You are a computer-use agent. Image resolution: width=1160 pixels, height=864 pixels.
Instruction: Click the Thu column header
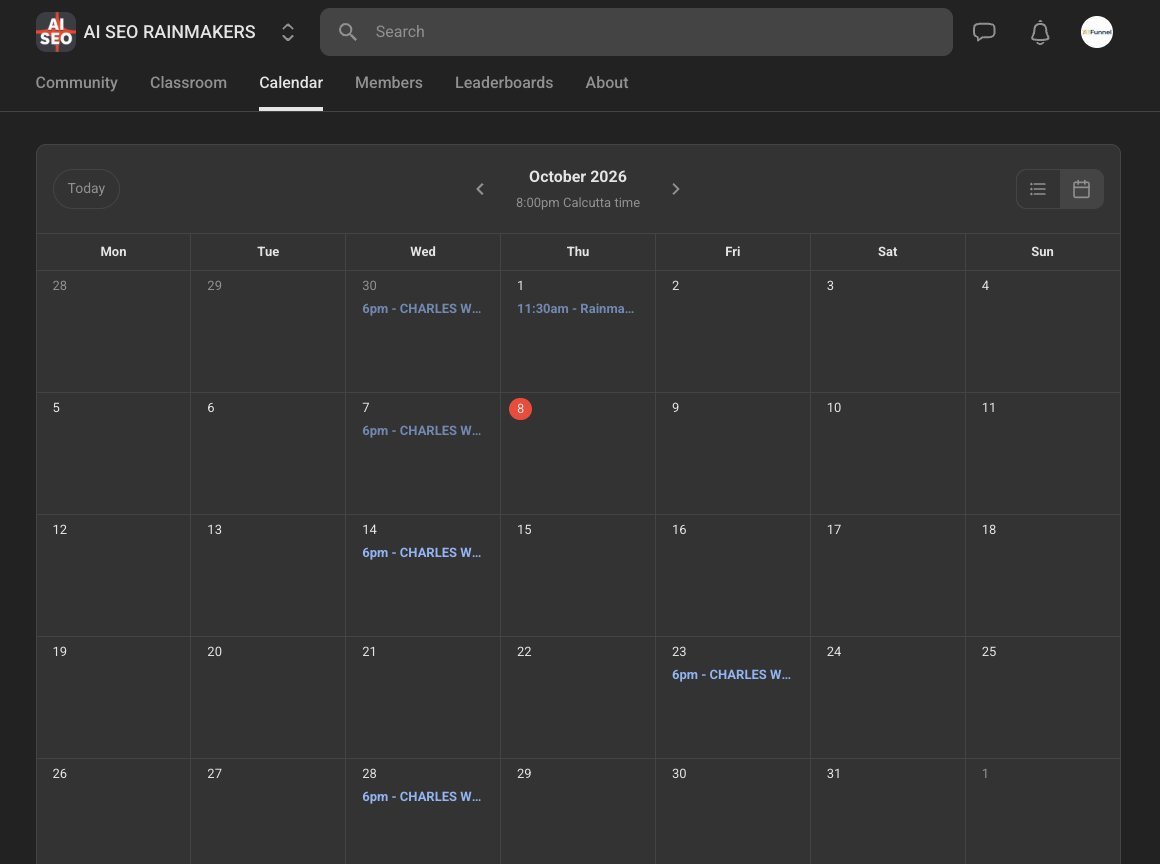coord(578,252)
